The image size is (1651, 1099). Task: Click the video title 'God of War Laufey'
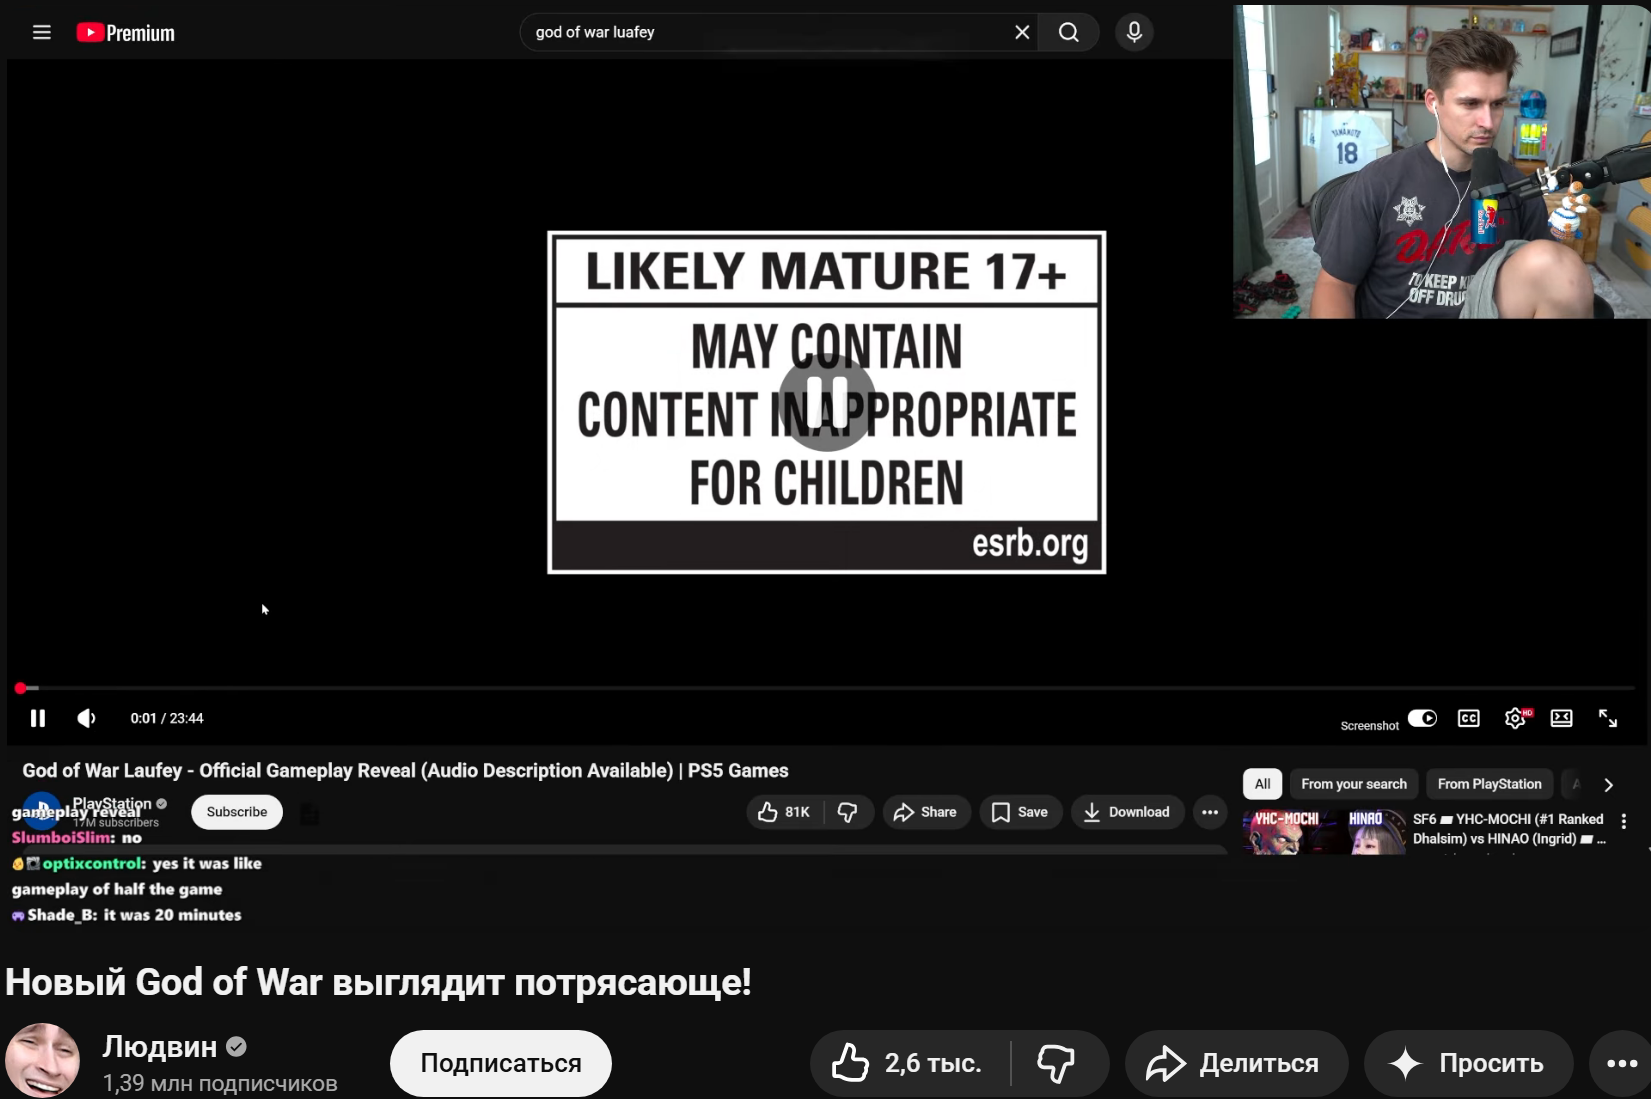tap(405, 770)
